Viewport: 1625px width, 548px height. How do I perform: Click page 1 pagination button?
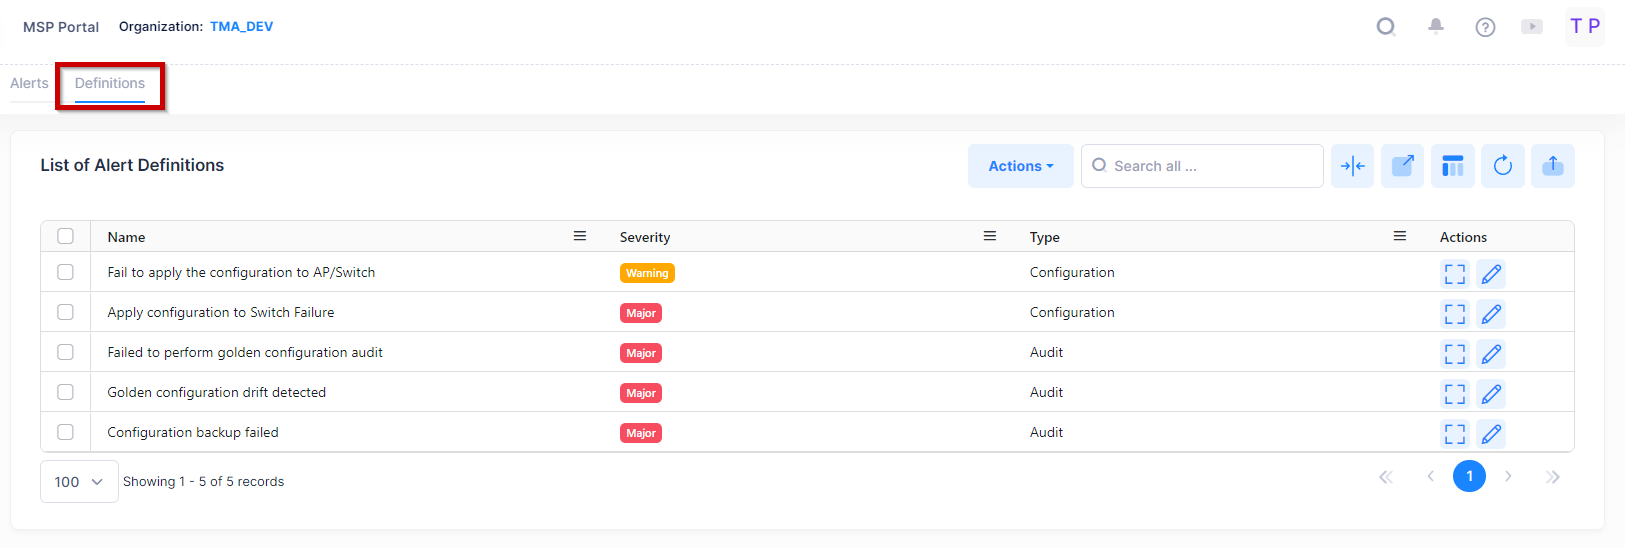[1468, 476]
